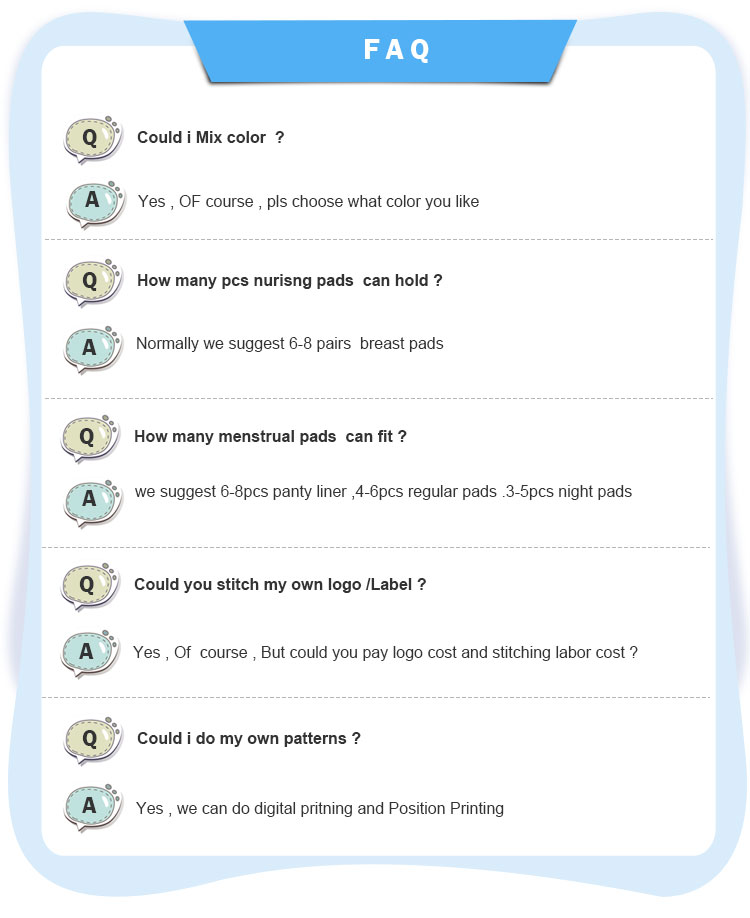Select the question 'Could i Mix color ?'
Screen dimensions: 750x918
click(x=211, y=138)
